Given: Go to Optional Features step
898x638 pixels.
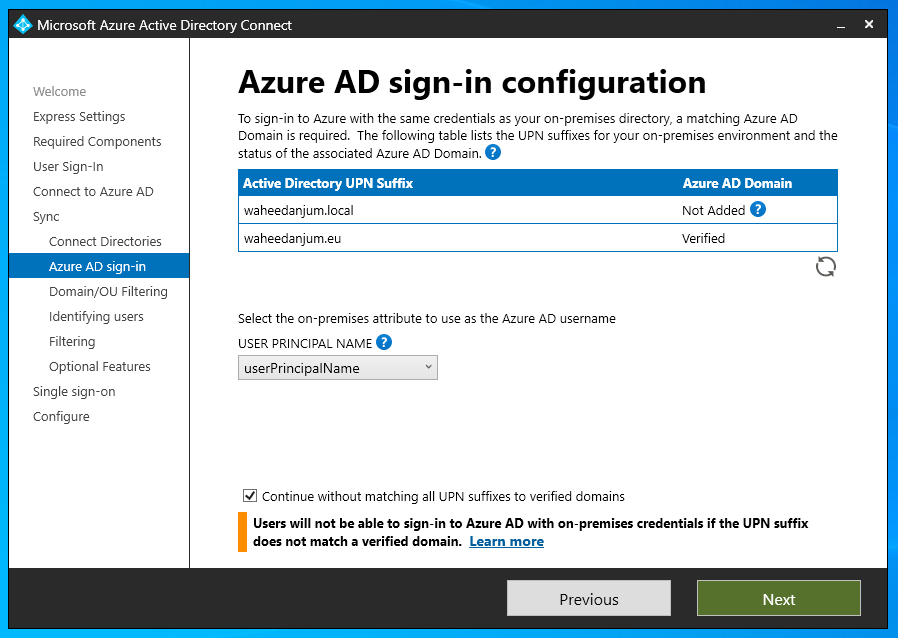Looking at the screenshot, I should (100, 367).
